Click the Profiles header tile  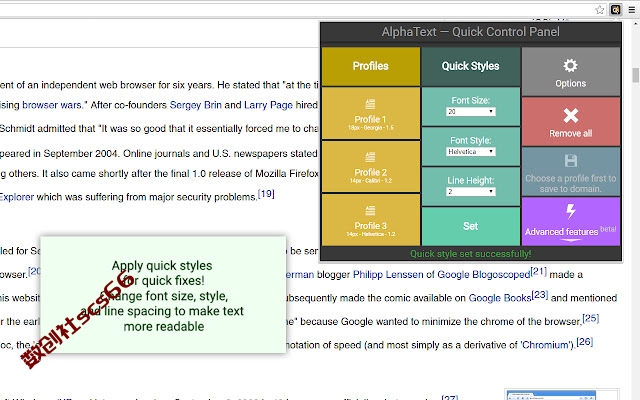pyautogui.click(x=371, y=66)
